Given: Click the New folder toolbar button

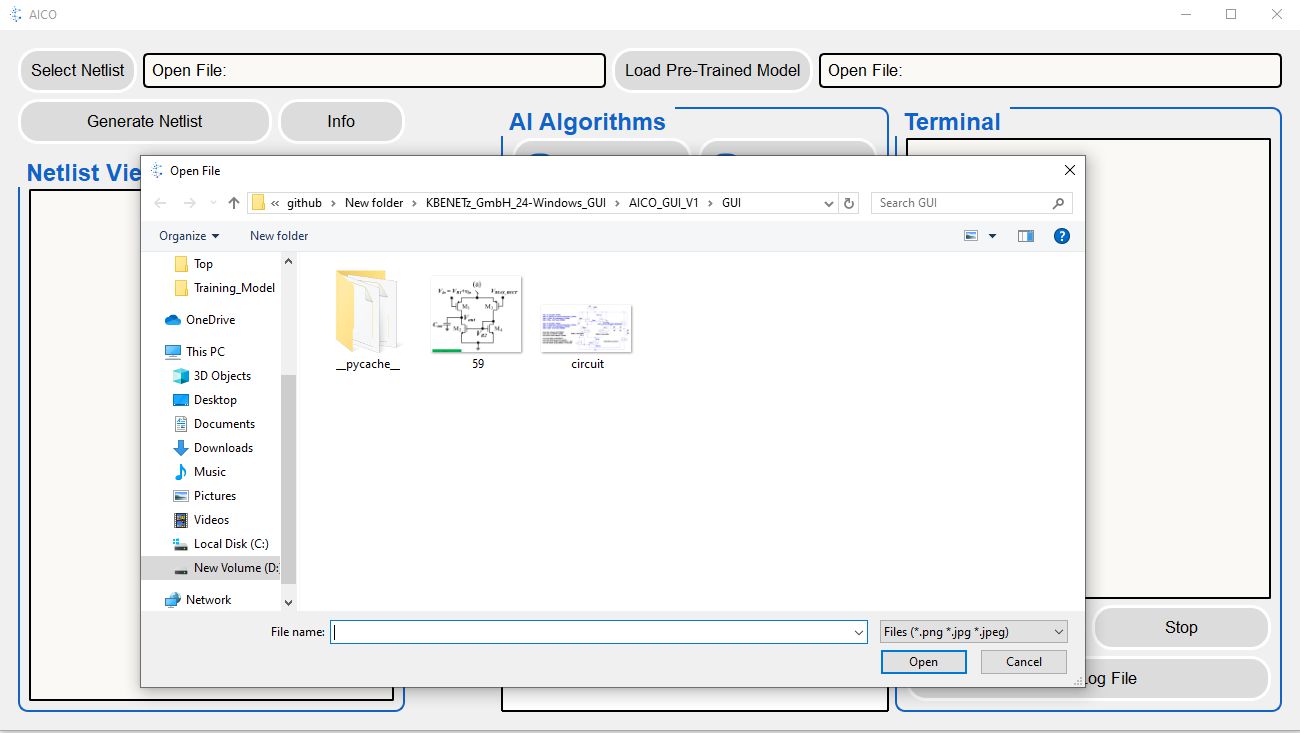Looking at the screenshot, I should (x=279, y=236).
